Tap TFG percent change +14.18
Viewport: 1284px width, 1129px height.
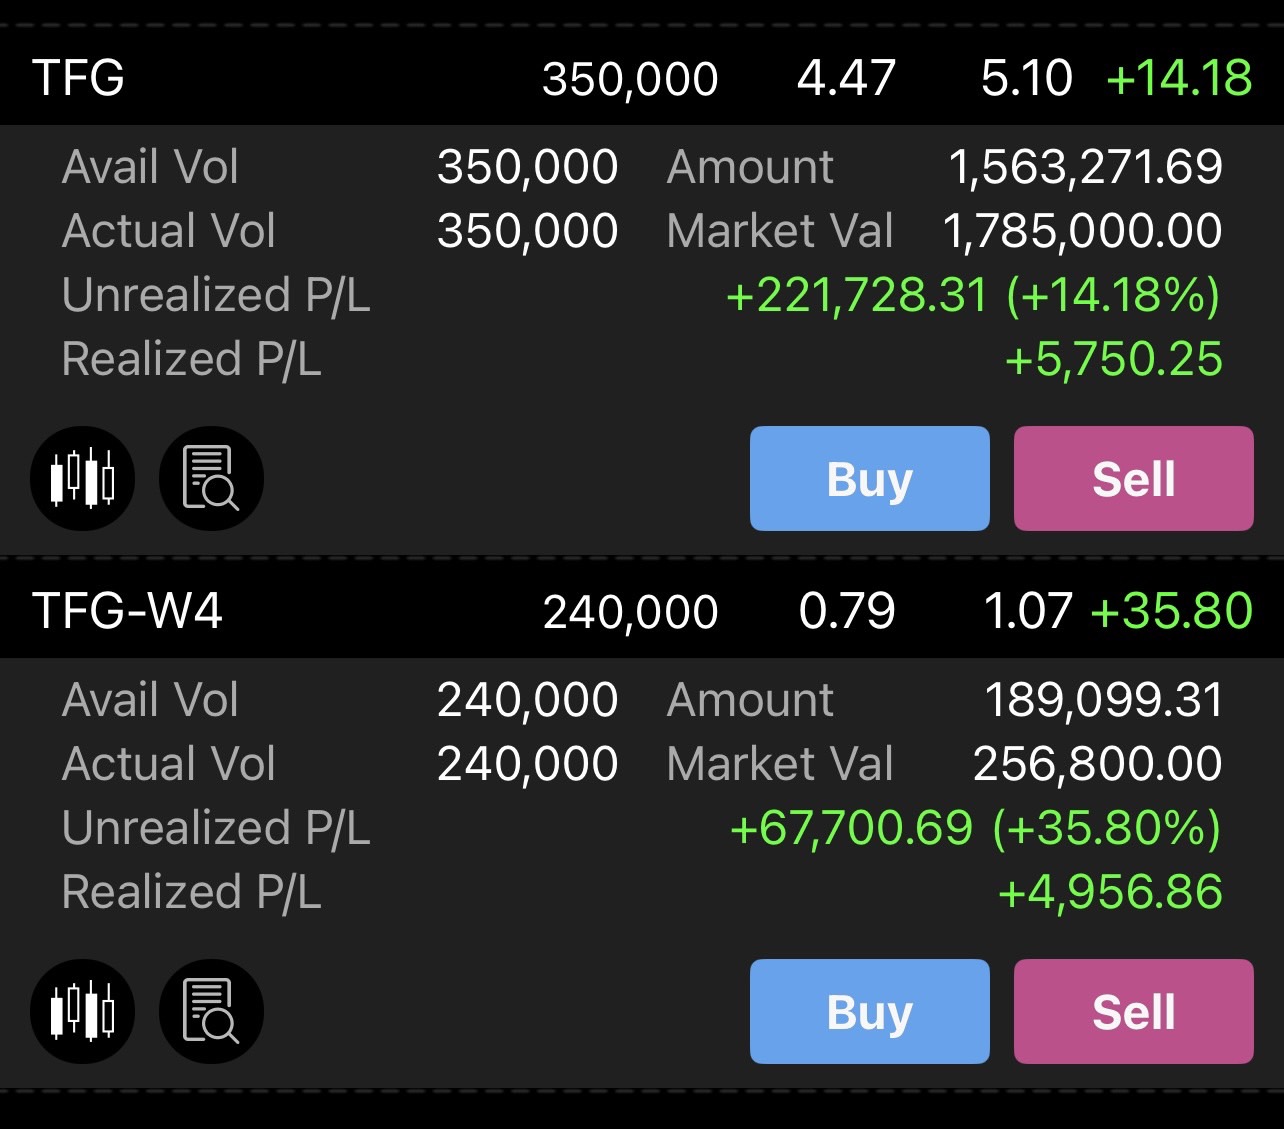[x=1179, y=78]
